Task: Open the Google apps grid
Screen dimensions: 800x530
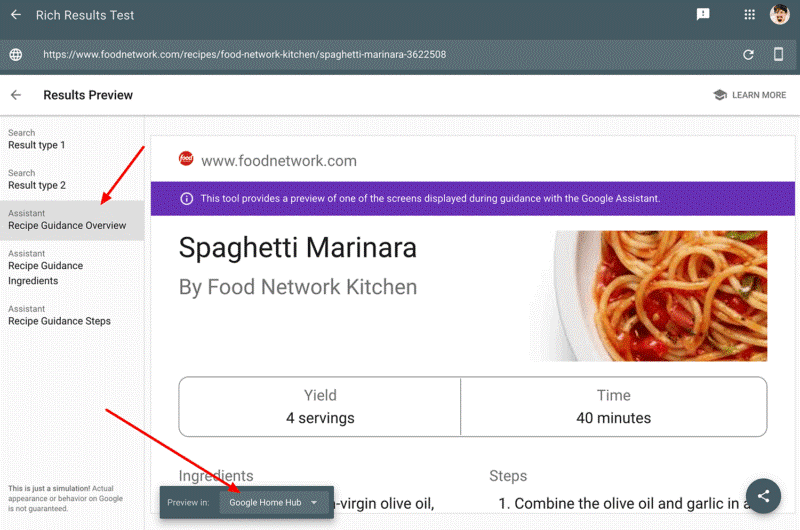Action: tap(749, 15)
